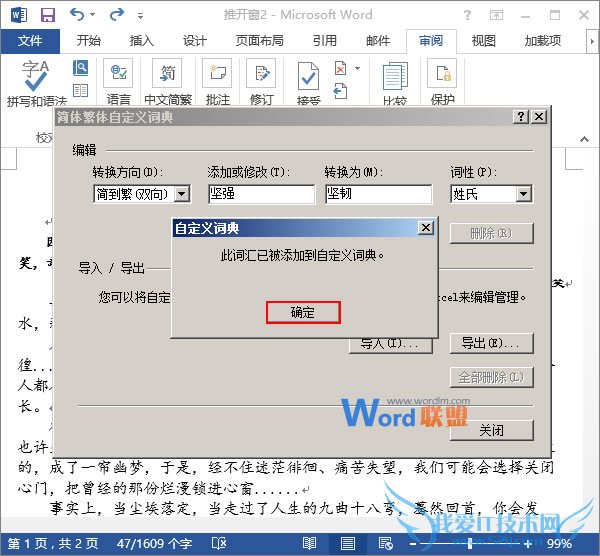Click the Research magnifier book icon
This screenshot has width=600, height=556.
click(80, 68)
